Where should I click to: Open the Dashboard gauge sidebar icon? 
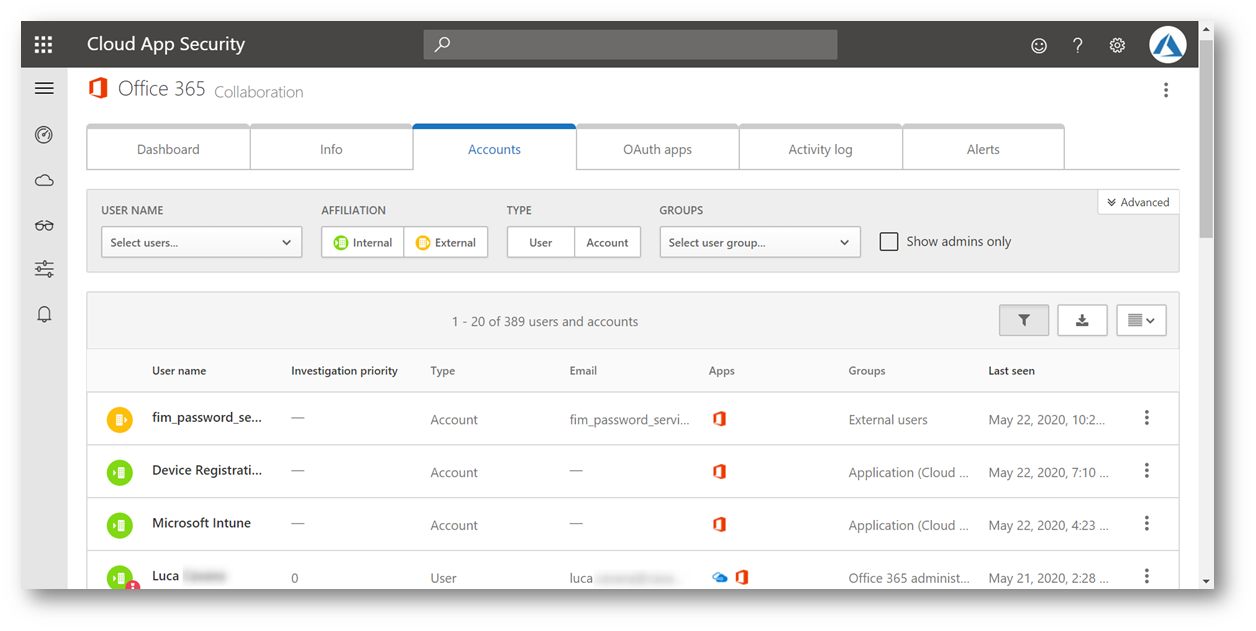[44, 135]
